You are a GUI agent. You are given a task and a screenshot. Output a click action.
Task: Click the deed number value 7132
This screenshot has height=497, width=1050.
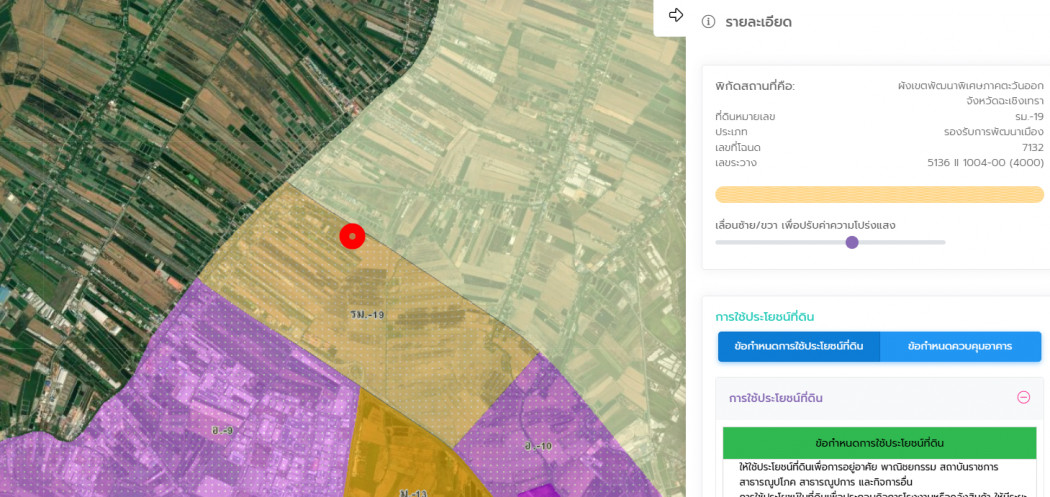point(1031,147)
